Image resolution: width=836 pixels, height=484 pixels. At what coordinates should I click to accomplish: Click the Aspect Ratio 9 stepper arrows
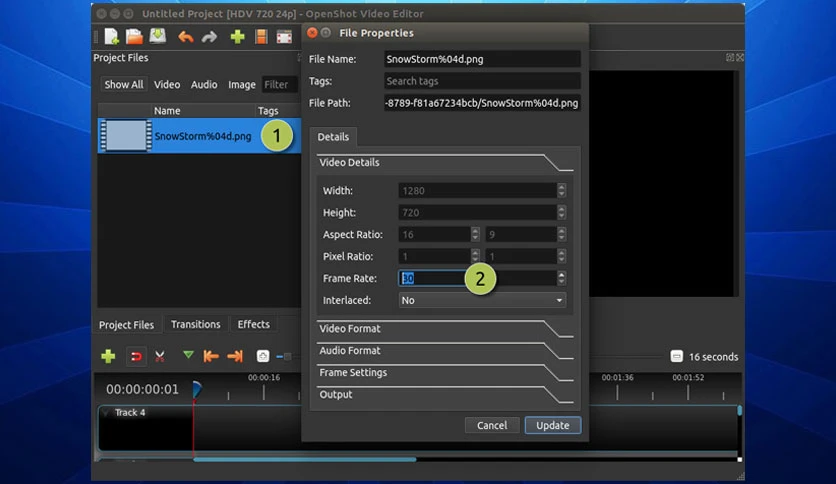561,234
